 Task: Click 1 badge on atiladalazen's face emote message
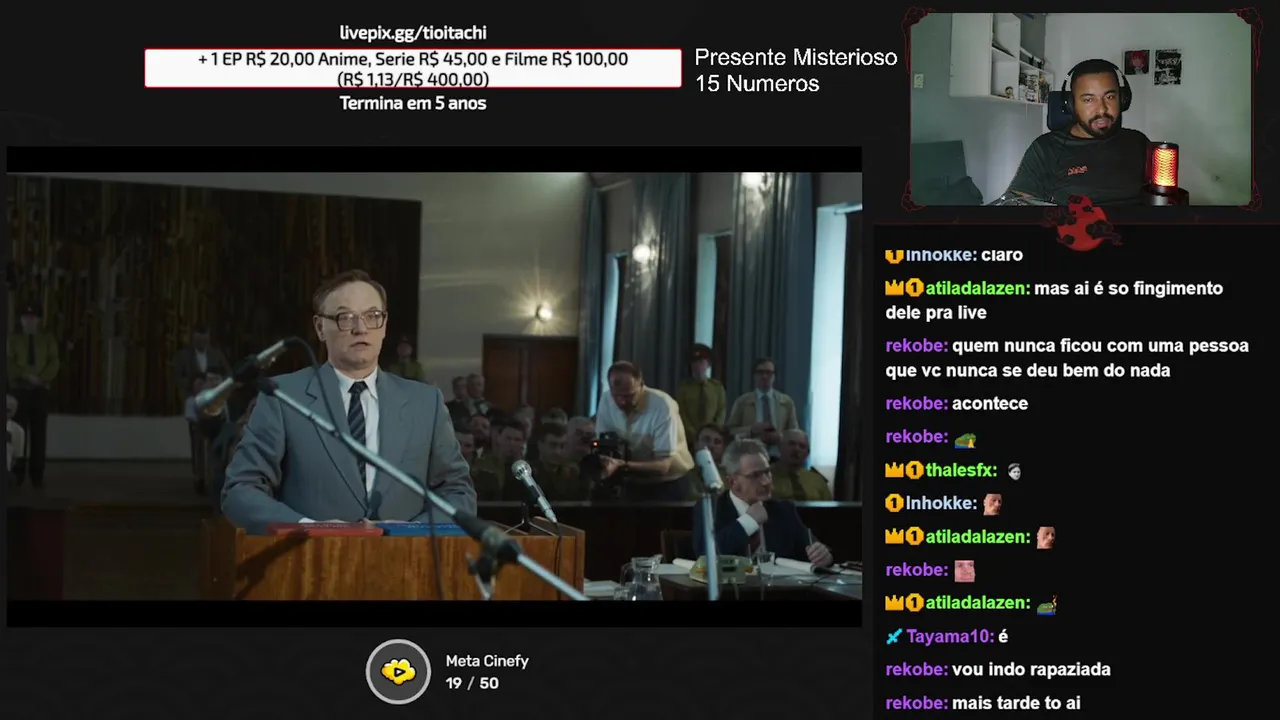click(914, 537)
